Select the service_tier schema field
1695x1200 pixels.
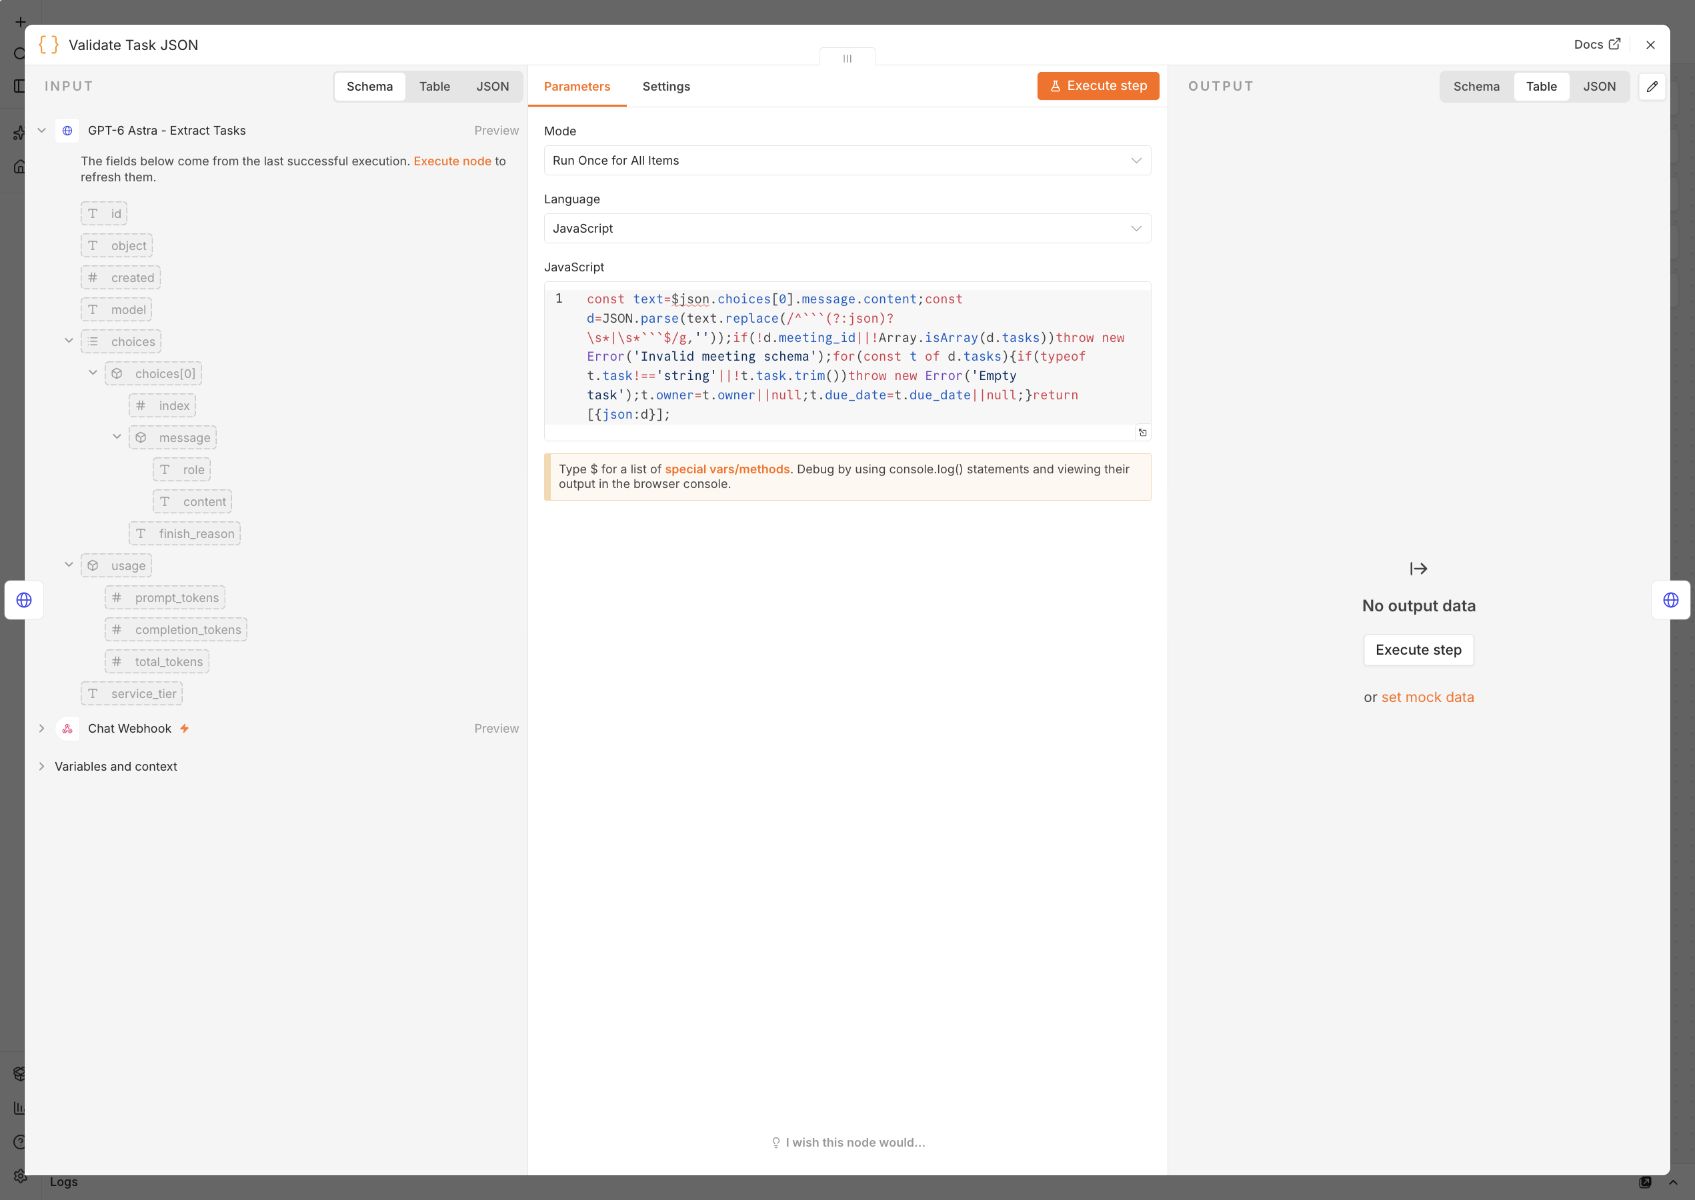point(132,694)
